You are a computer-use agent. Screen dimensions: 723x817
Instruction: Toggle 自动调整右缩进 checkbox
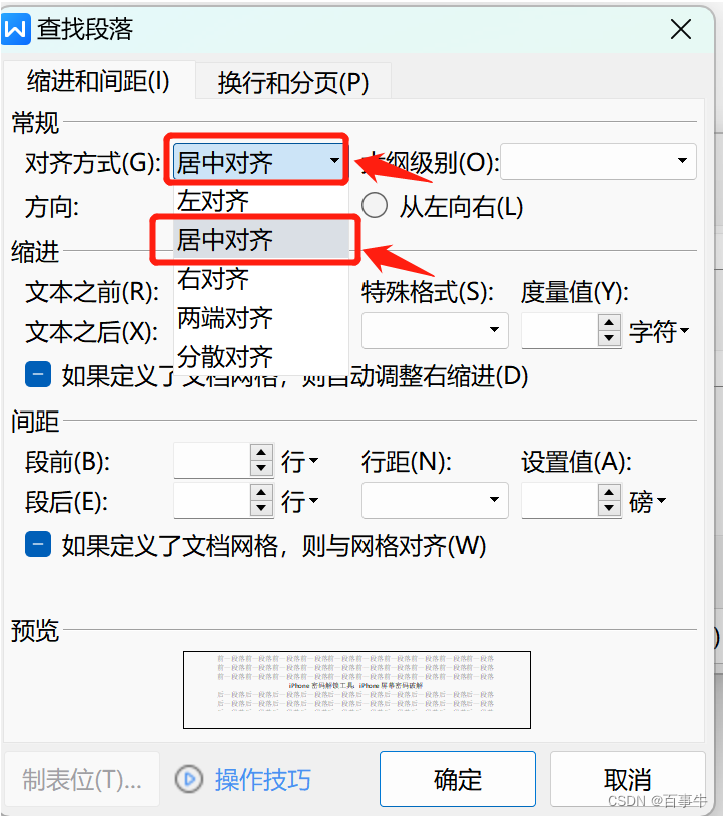tap(38, 374)
